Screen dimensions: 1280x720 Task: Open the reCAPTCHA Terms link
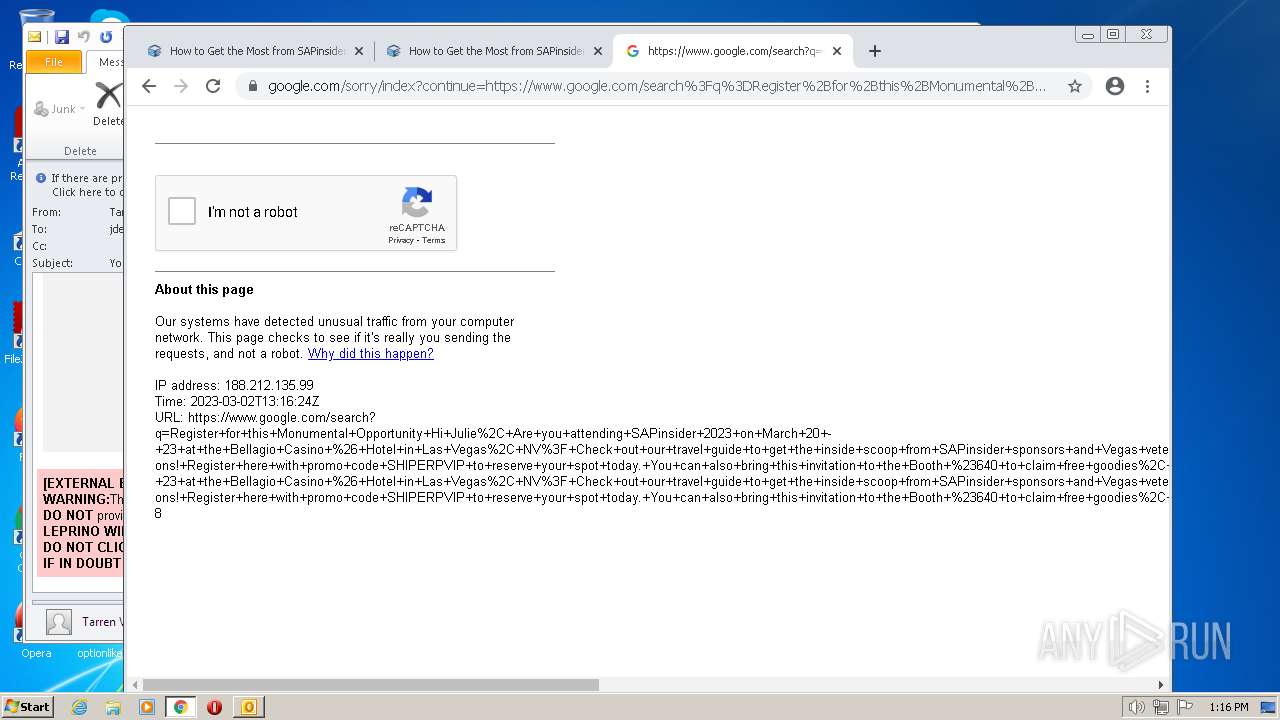click(433, 240)
